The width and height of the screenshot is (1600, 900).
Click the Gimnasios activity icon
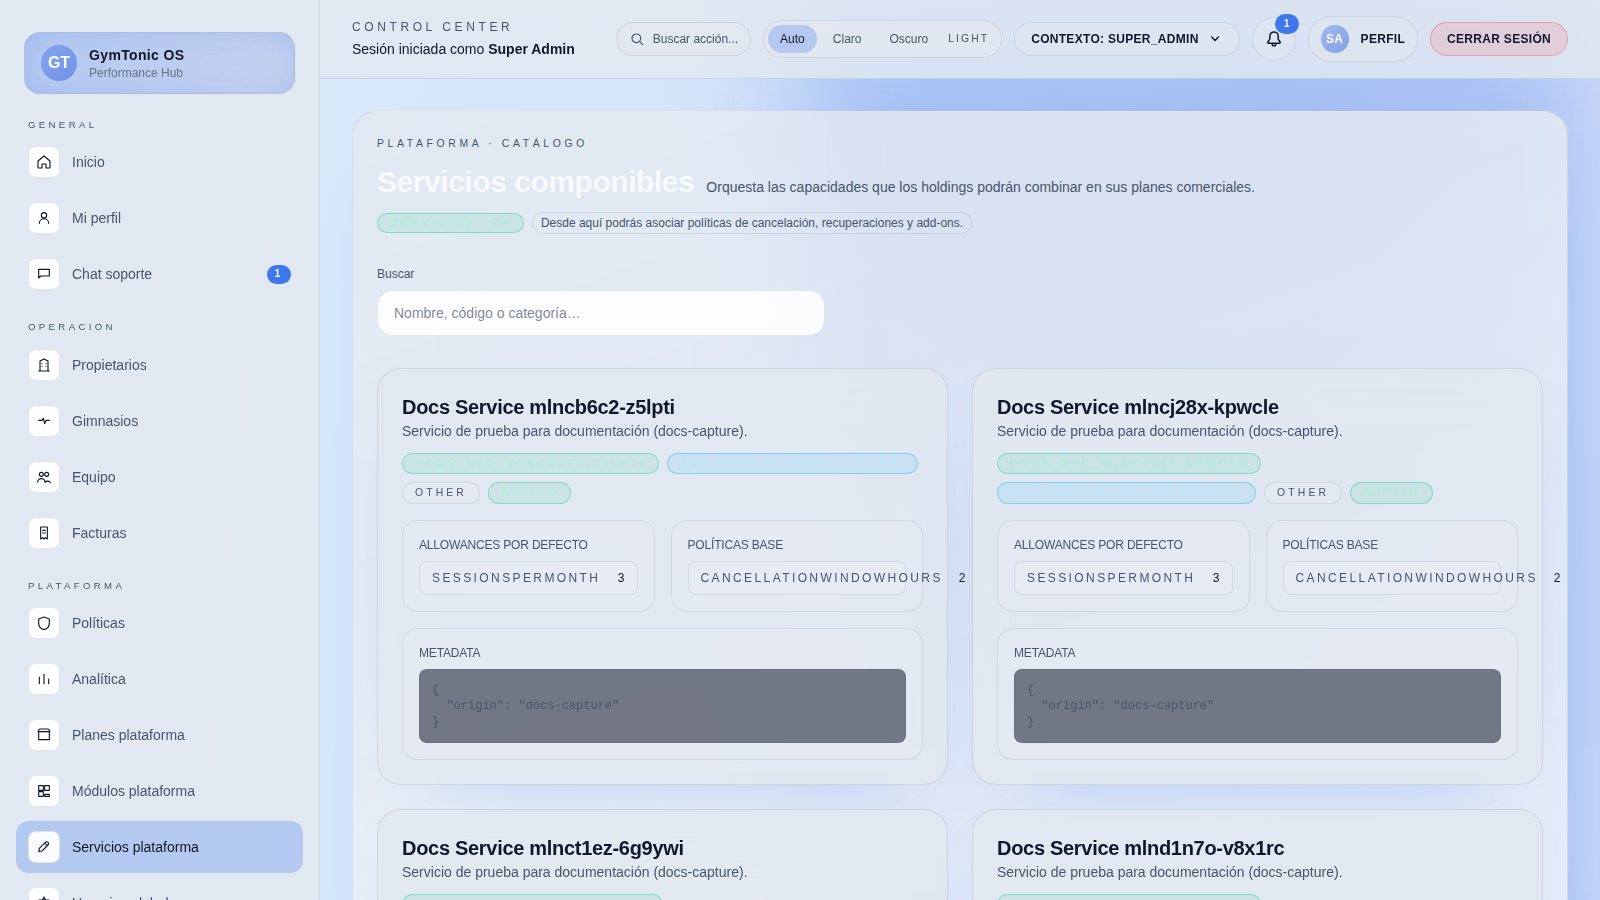click(44, 421)
